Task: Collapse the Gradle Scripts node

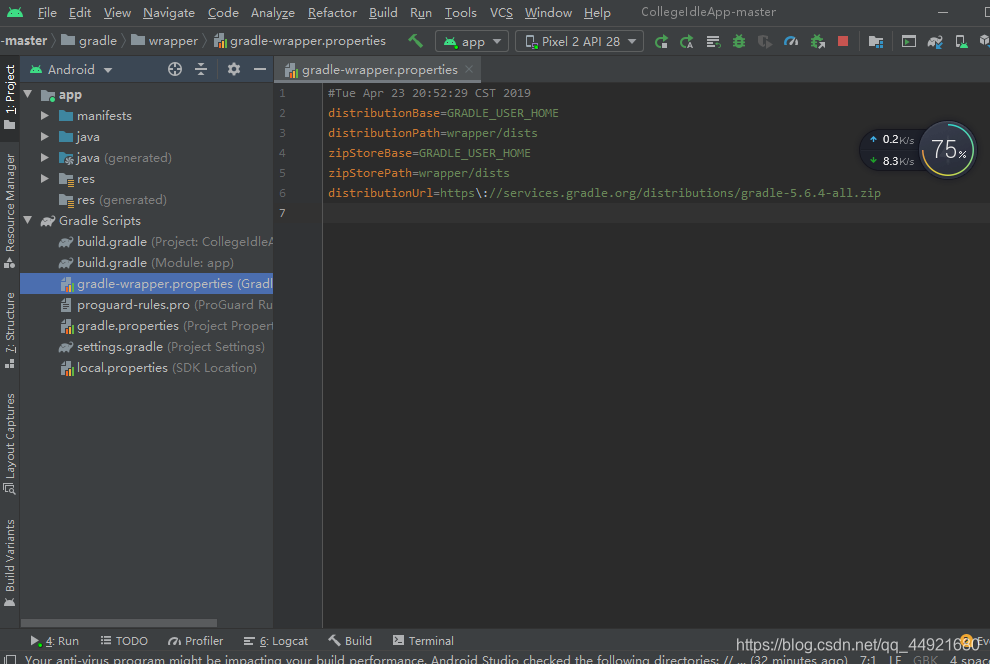Action: pyautogui.click(x=27, y=220)
